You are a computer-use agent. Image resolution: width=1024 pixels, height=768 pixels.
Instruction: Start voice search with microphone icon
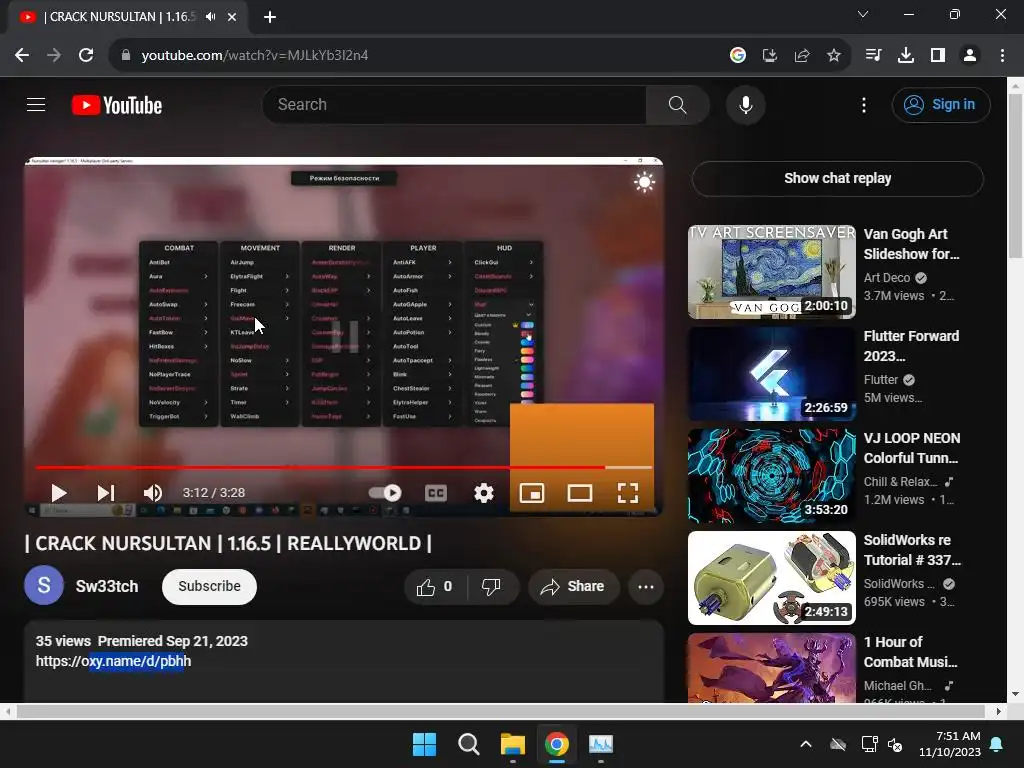pos(745,104)
